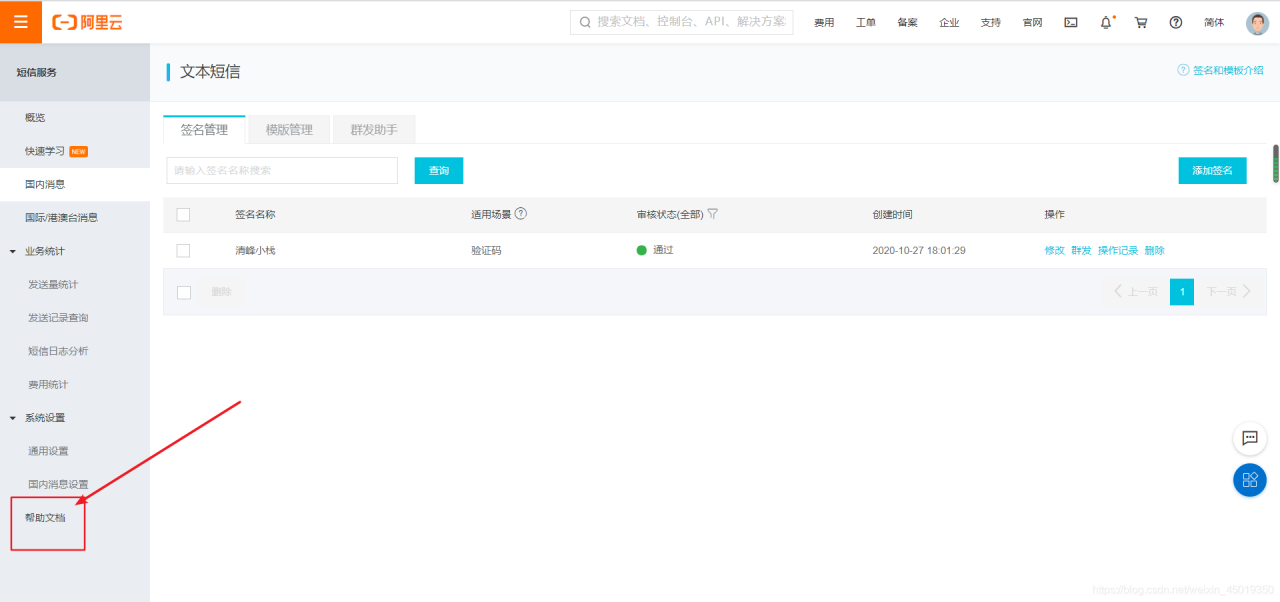Click the 添加签名 button
The height and width of the screenshot is (602, 1280).
coord(1212,170)
